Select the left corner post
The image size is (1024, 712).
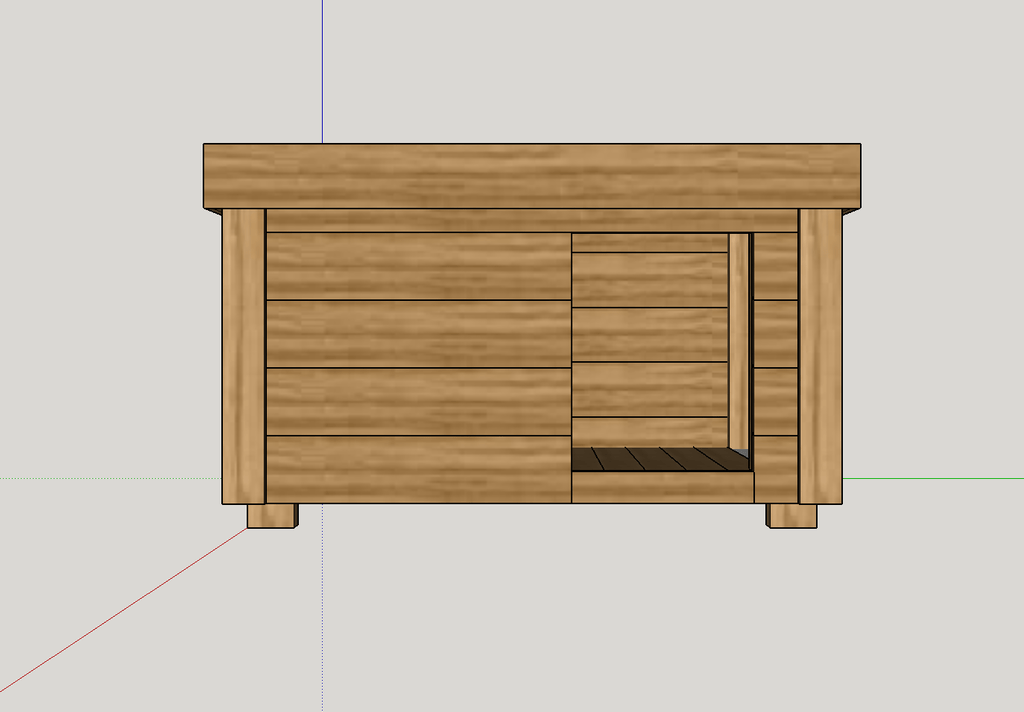tap(244, 357)
